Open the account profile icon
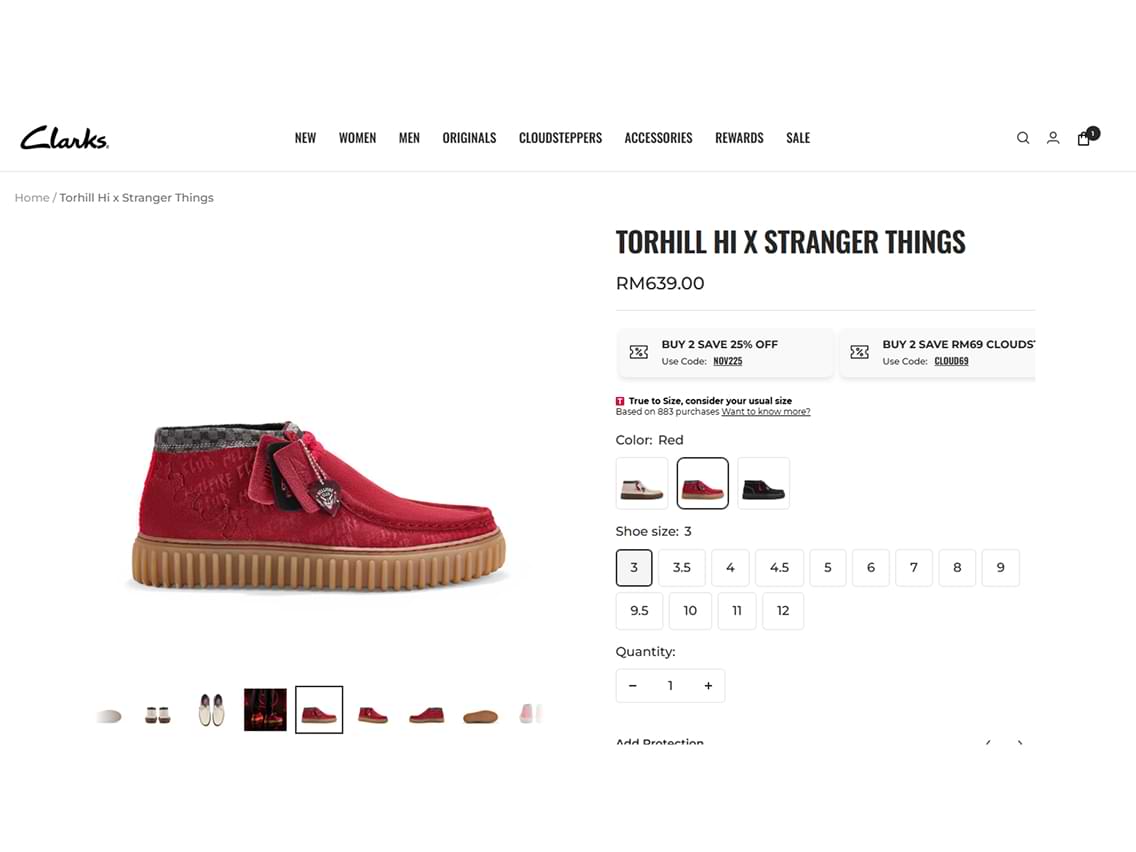This screenshot has height=852, width=1136. 1053,138
